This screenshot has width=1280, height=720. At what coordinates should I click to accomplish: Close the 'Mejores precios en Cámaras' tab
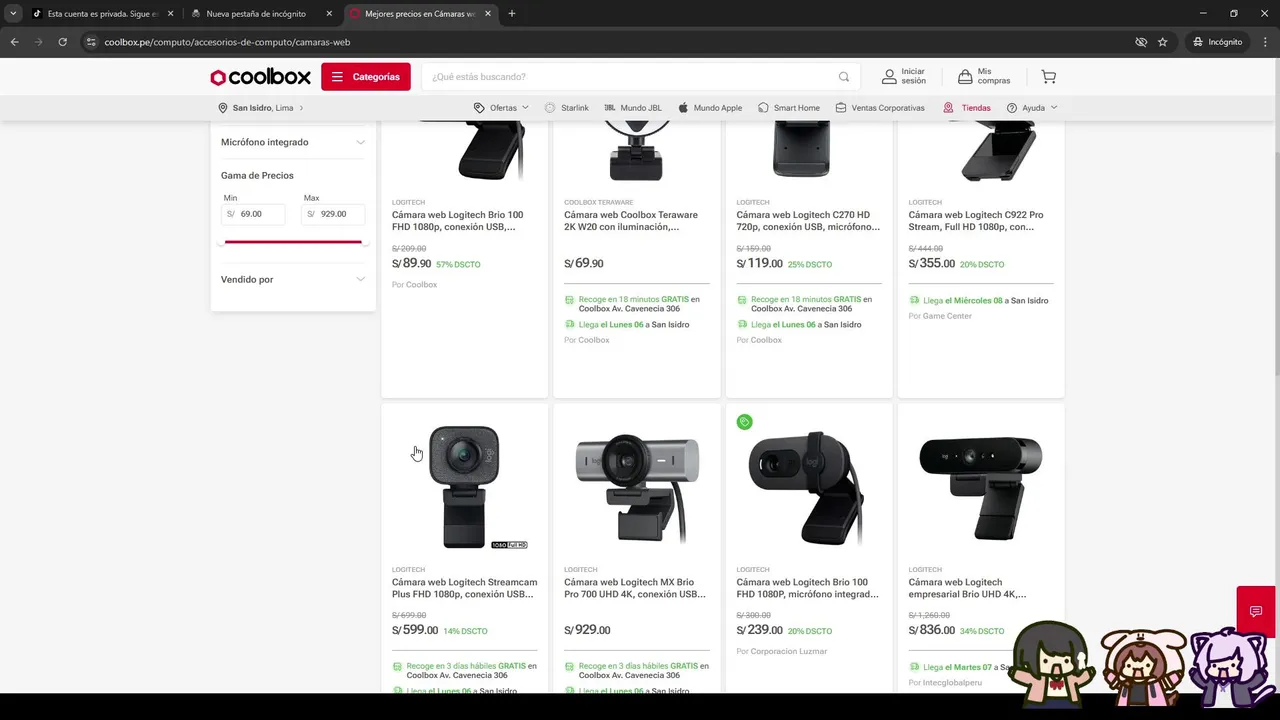[x=490, y=14]
